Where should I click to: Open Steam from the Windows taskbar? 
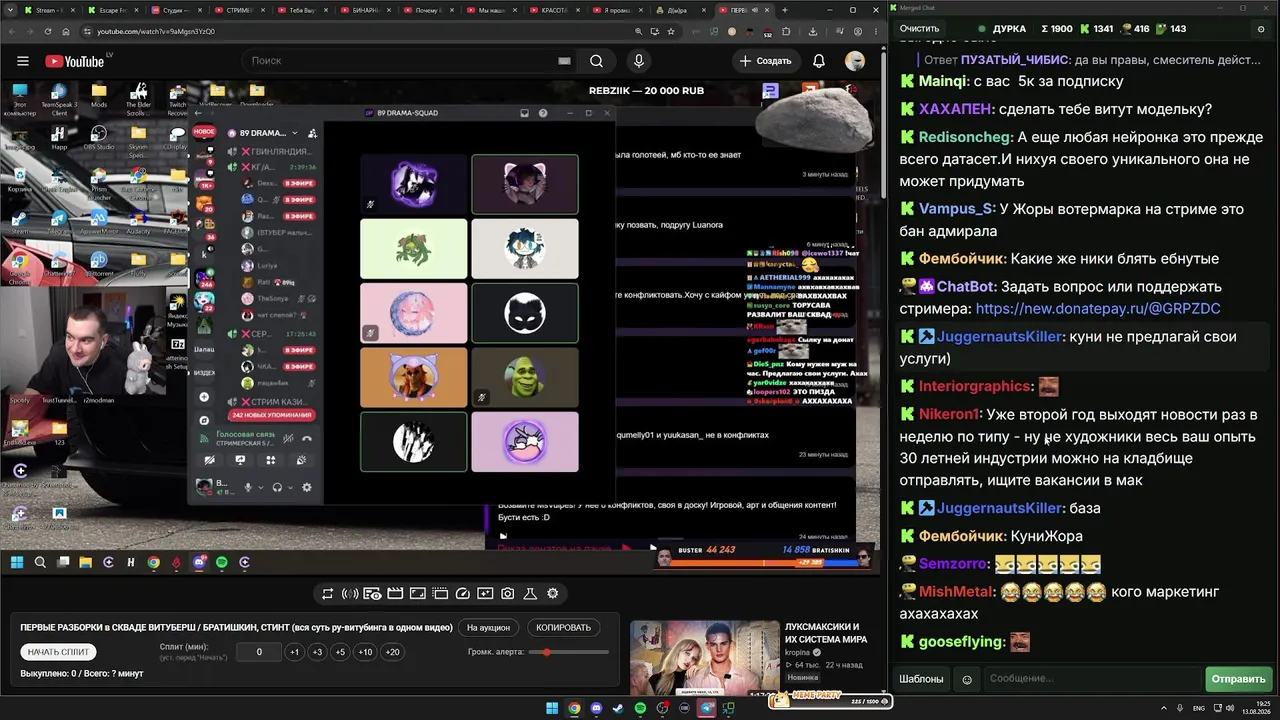[x=618, y=709]
